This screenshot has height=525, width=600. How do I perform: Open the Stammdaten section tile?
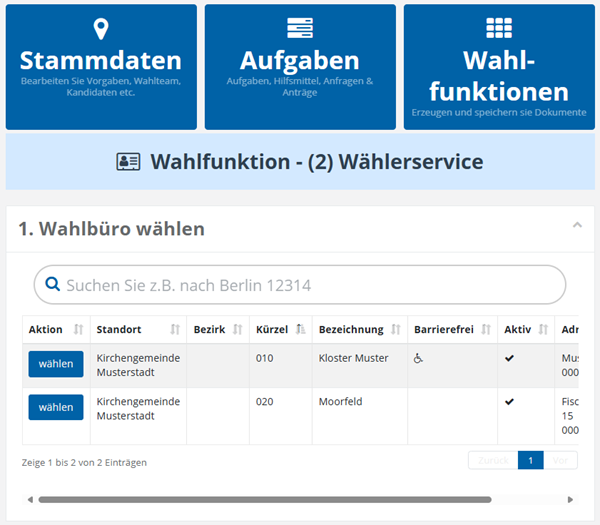pyautogui.click(x=100, y=67)
